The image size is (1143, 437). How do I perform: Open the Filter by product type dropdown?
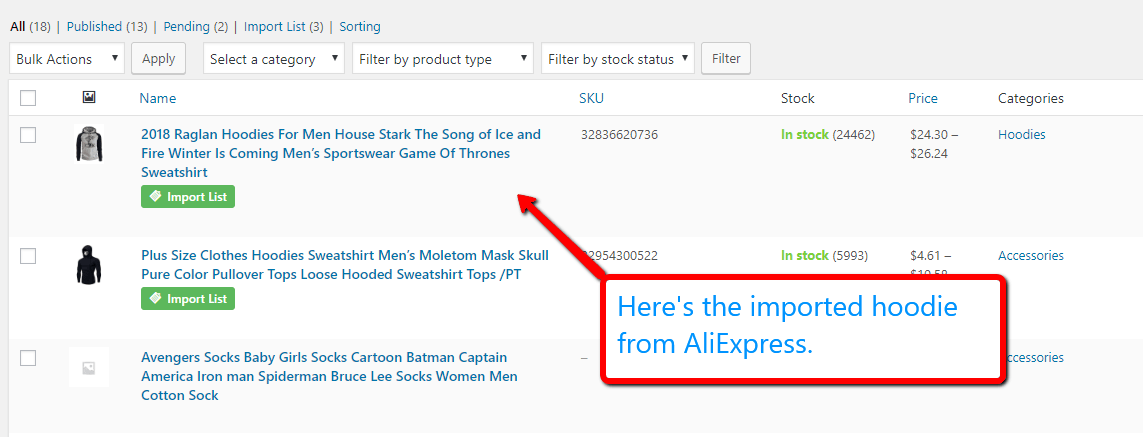click(443, 59)
